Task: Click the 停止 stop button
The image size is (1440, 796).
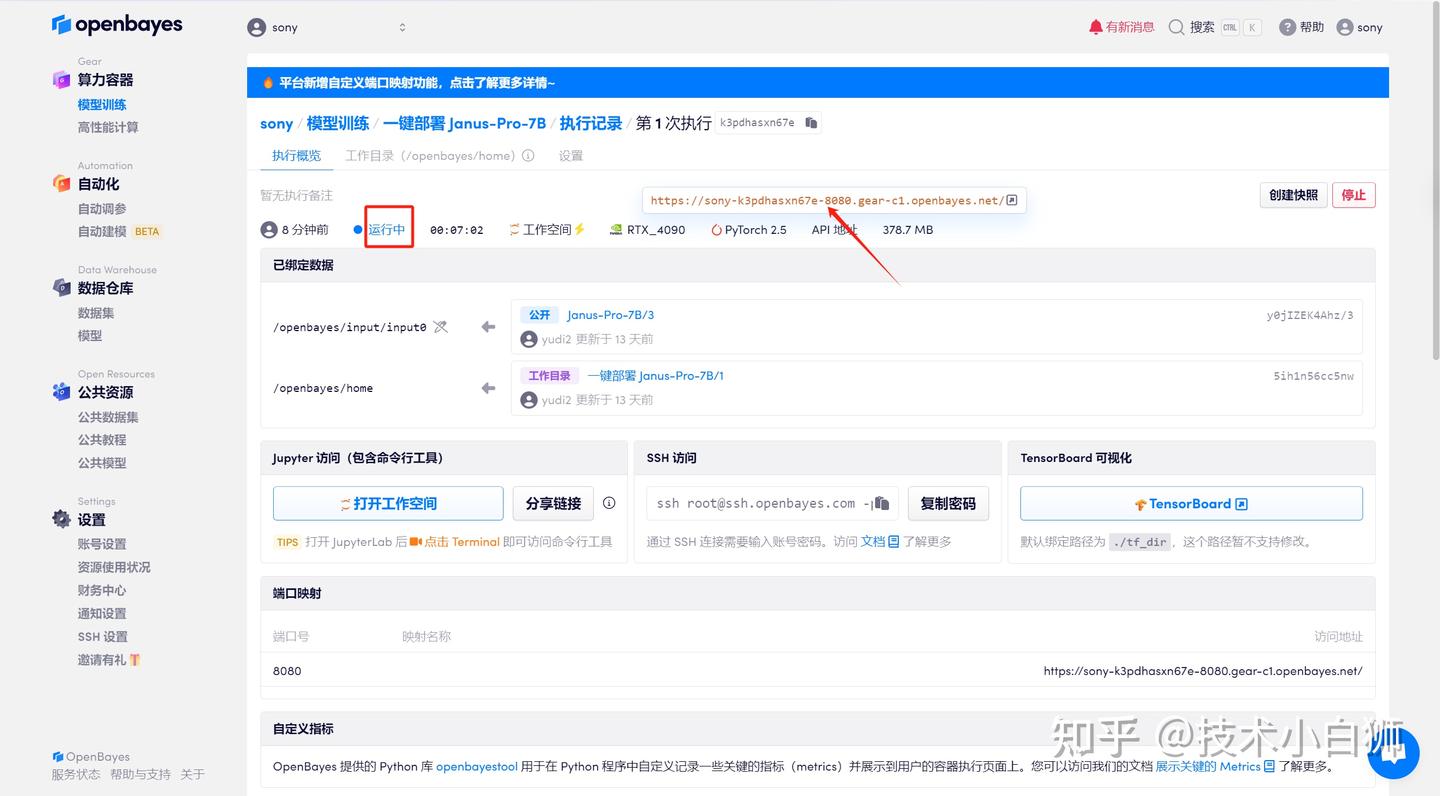Action: [1353, 195]
